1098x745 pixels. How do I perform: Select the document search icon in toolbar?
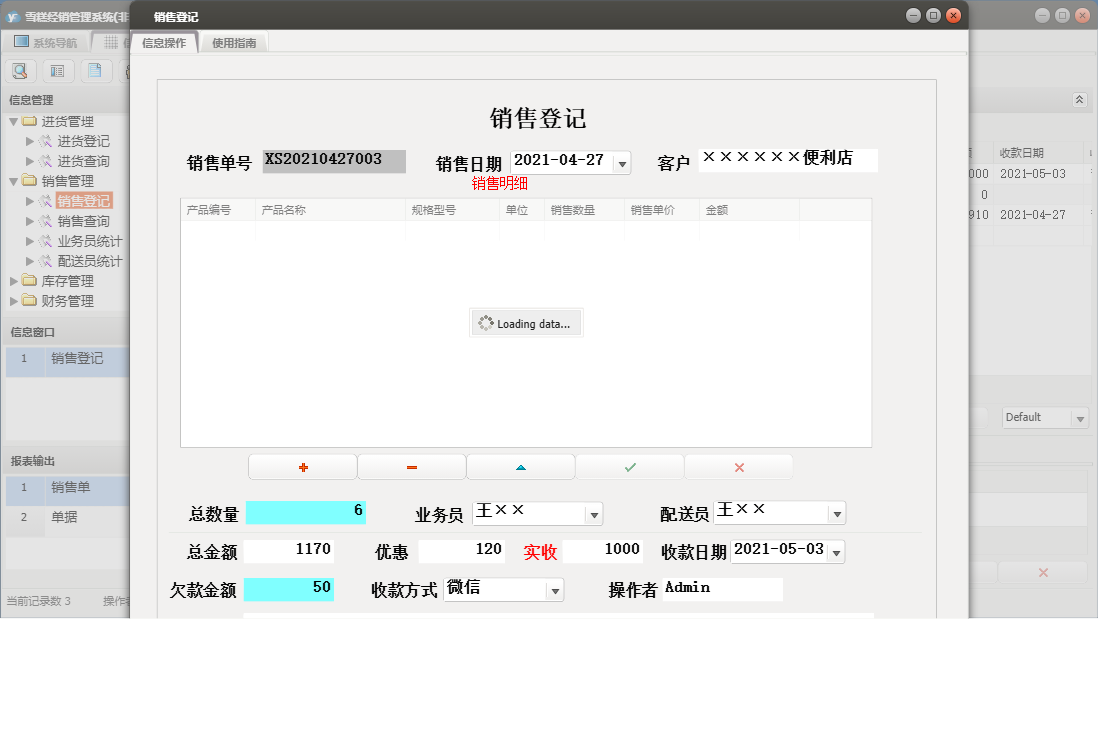[20, 70]
